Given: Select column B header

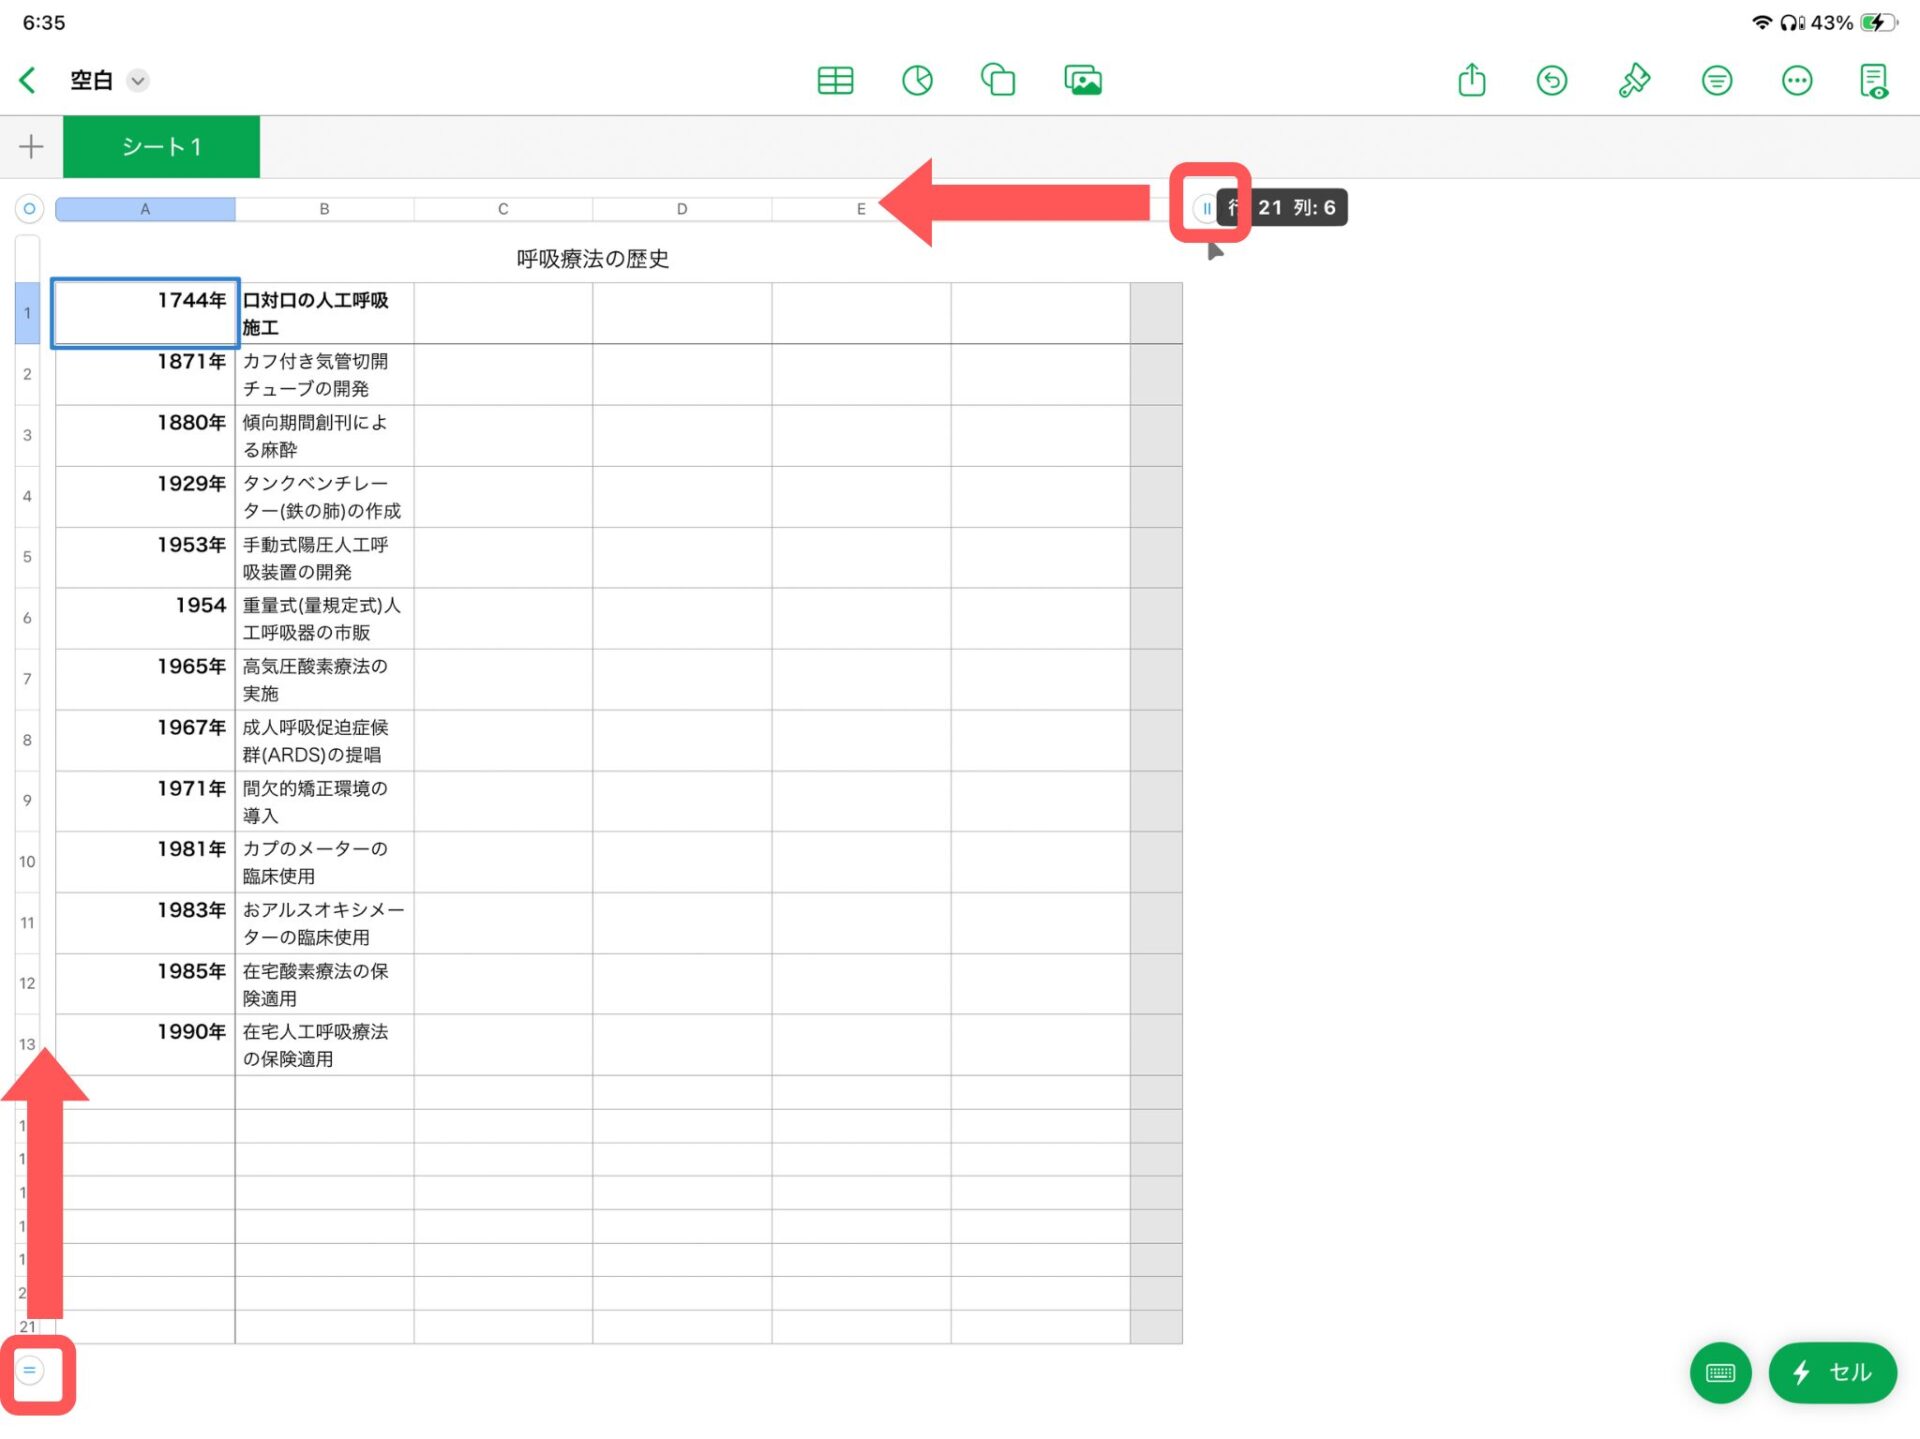Looking at the screenshot, I should (324, 209).
